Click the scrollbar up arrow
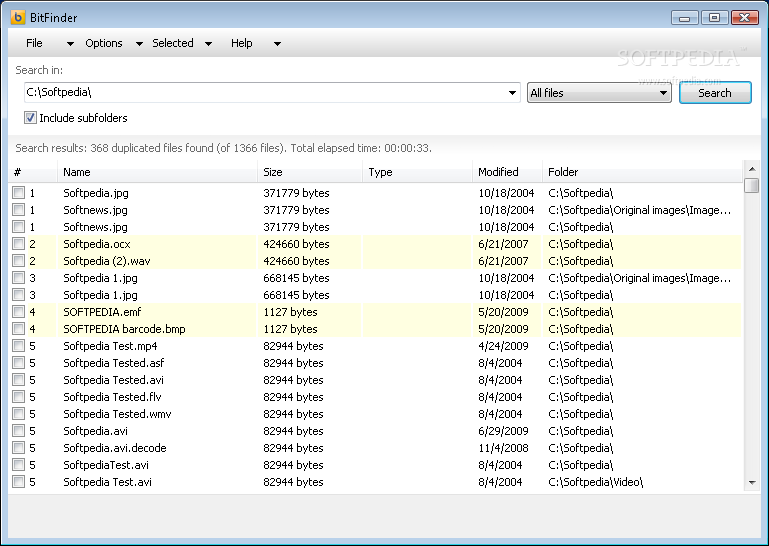 pos(752,169)
